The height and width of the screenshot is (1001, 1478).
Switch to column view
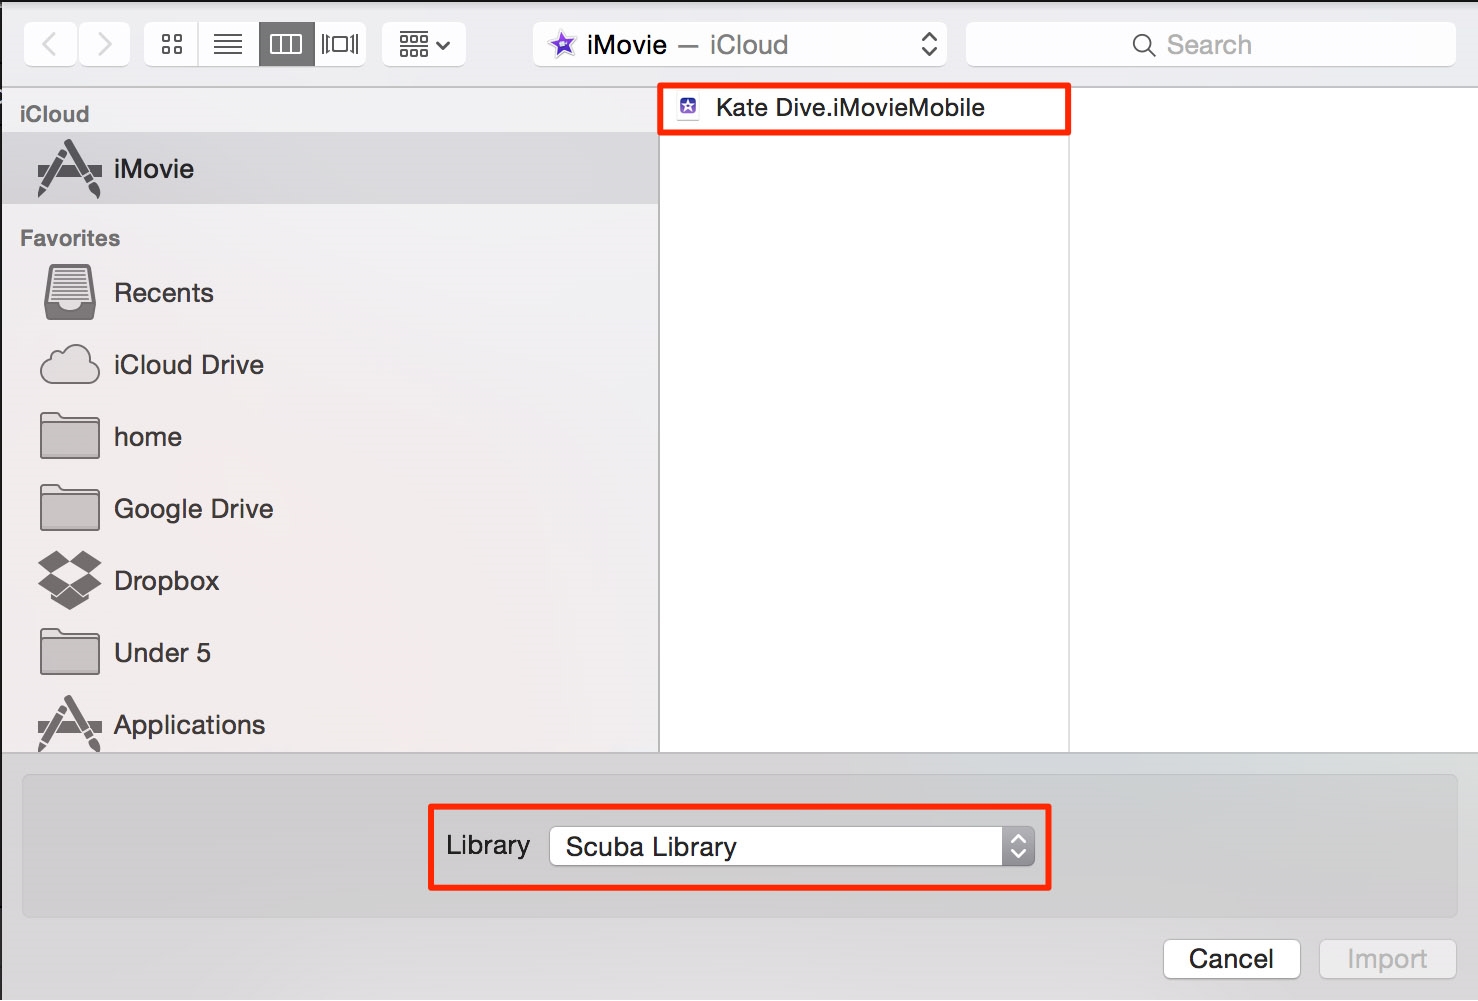pos(286,44)
